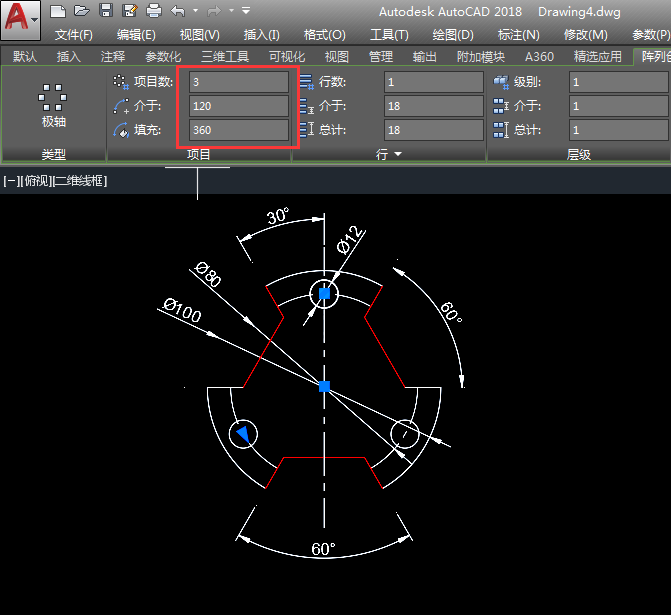Open the 文件(F) menu
The width and height of the screenshot is (671, 615).
[x=74, y=35]
